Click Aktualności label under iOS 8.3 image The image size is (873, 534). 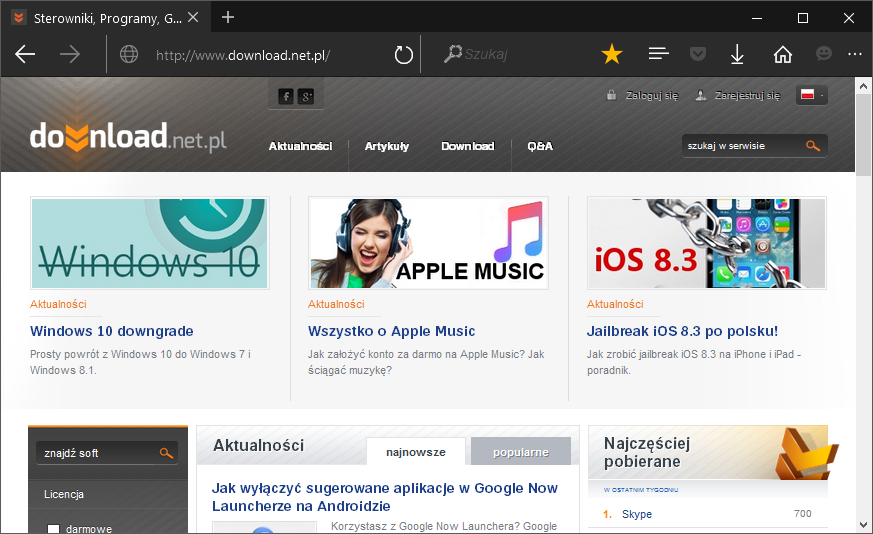[x=615, y=304]
